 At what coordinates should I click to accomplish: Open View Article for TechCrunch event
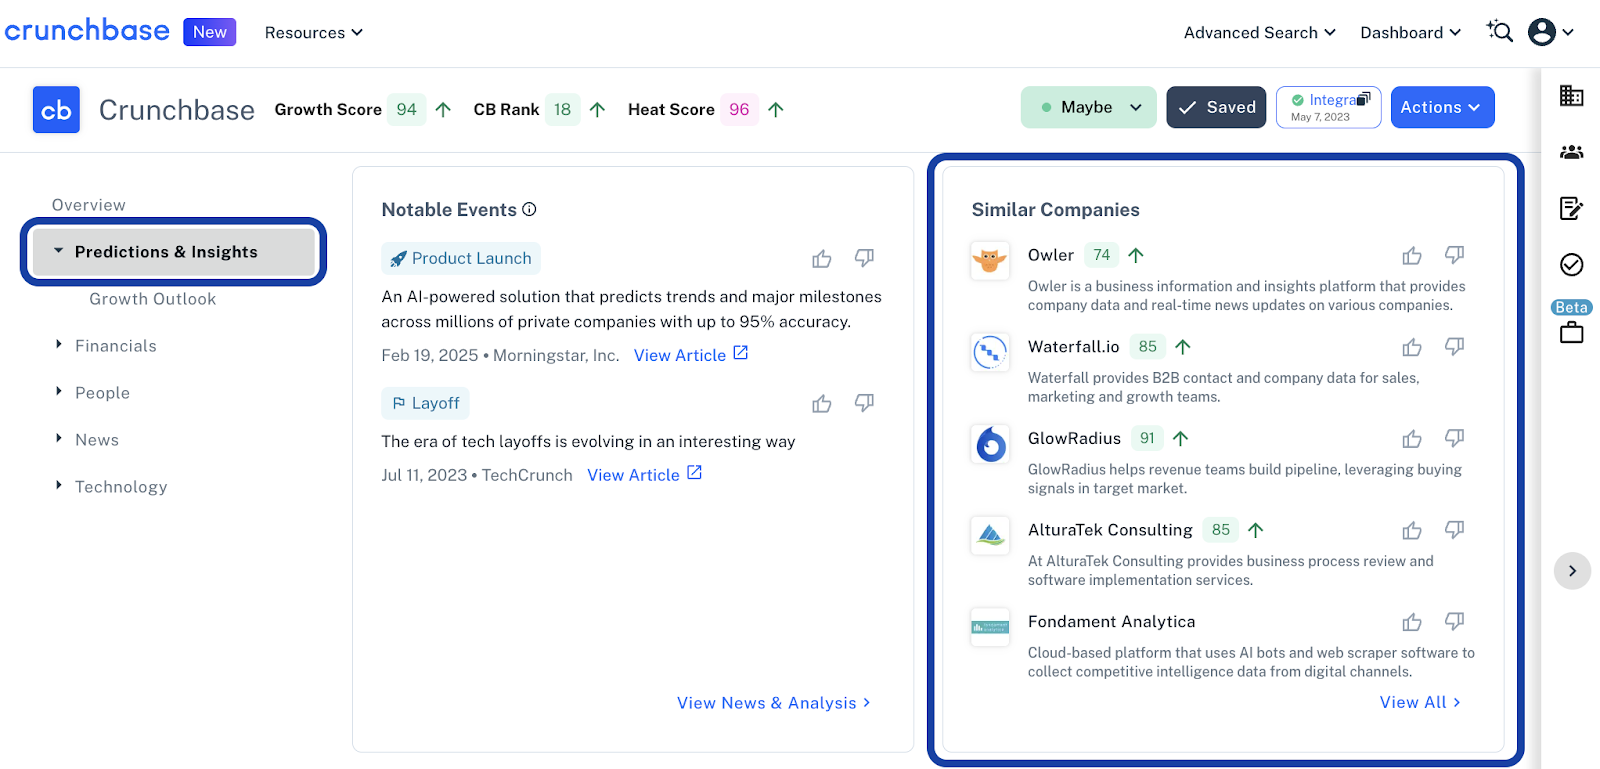645,475
